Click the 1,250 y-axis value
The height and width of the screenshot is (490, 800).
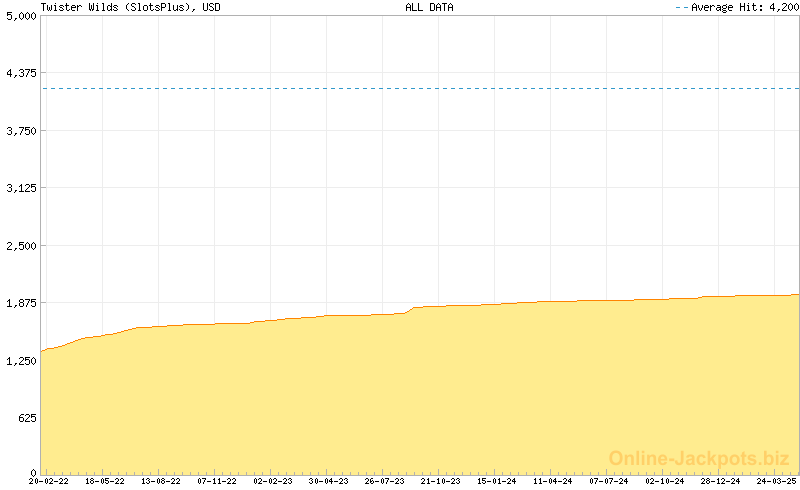coord(19,360)
